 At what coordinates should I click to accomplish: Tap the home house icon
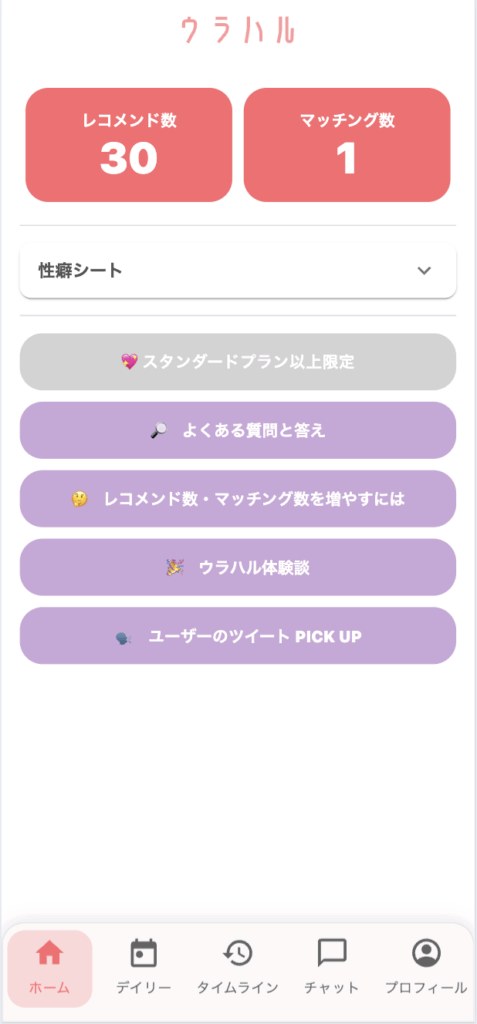tap(50, 953)
